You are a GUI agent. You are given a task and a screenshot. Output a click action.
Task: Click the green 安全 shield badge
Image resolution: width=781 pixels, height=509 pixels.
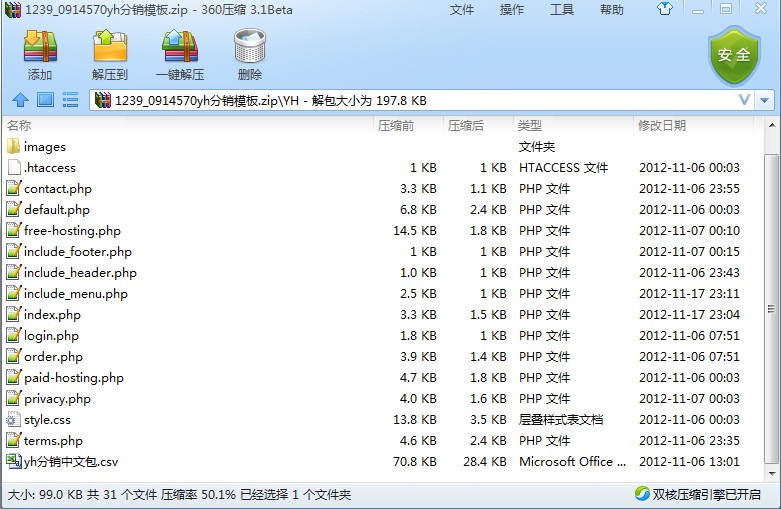(x=734, y=56)
